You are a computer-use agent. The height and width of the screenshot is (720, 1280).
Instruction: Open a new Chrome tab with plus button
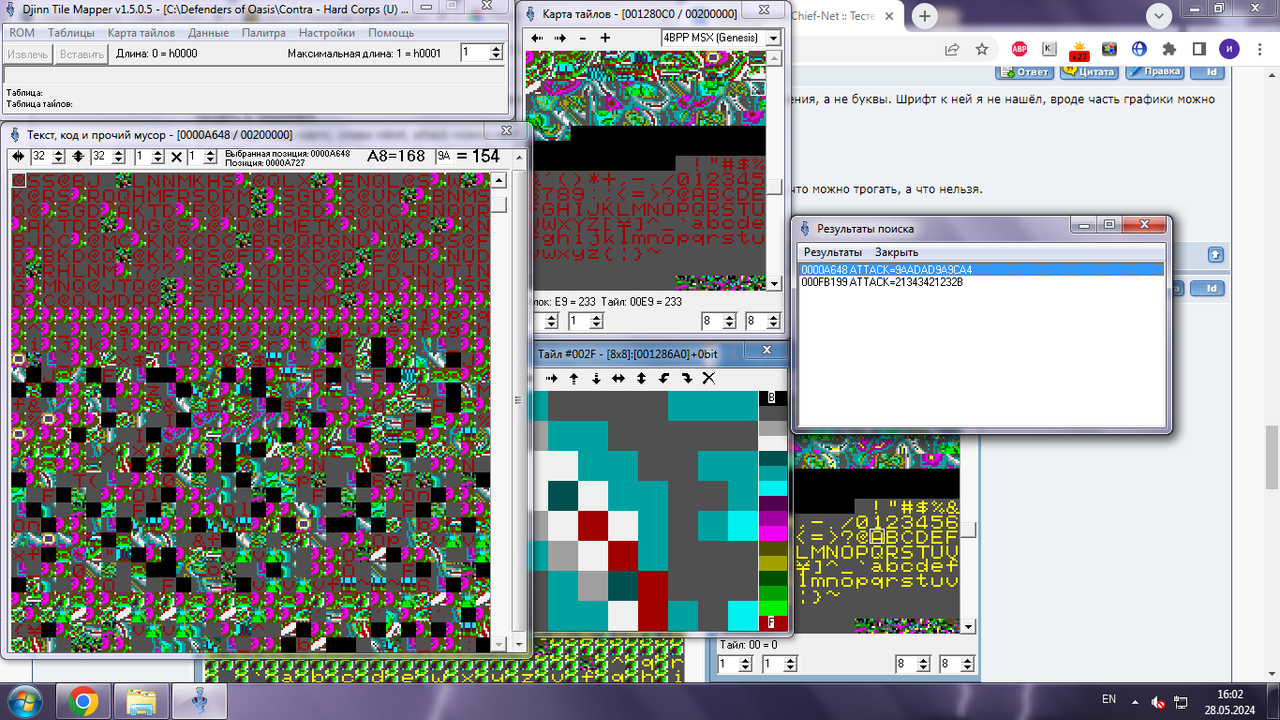pyautogui.click(x=925, y=16)
